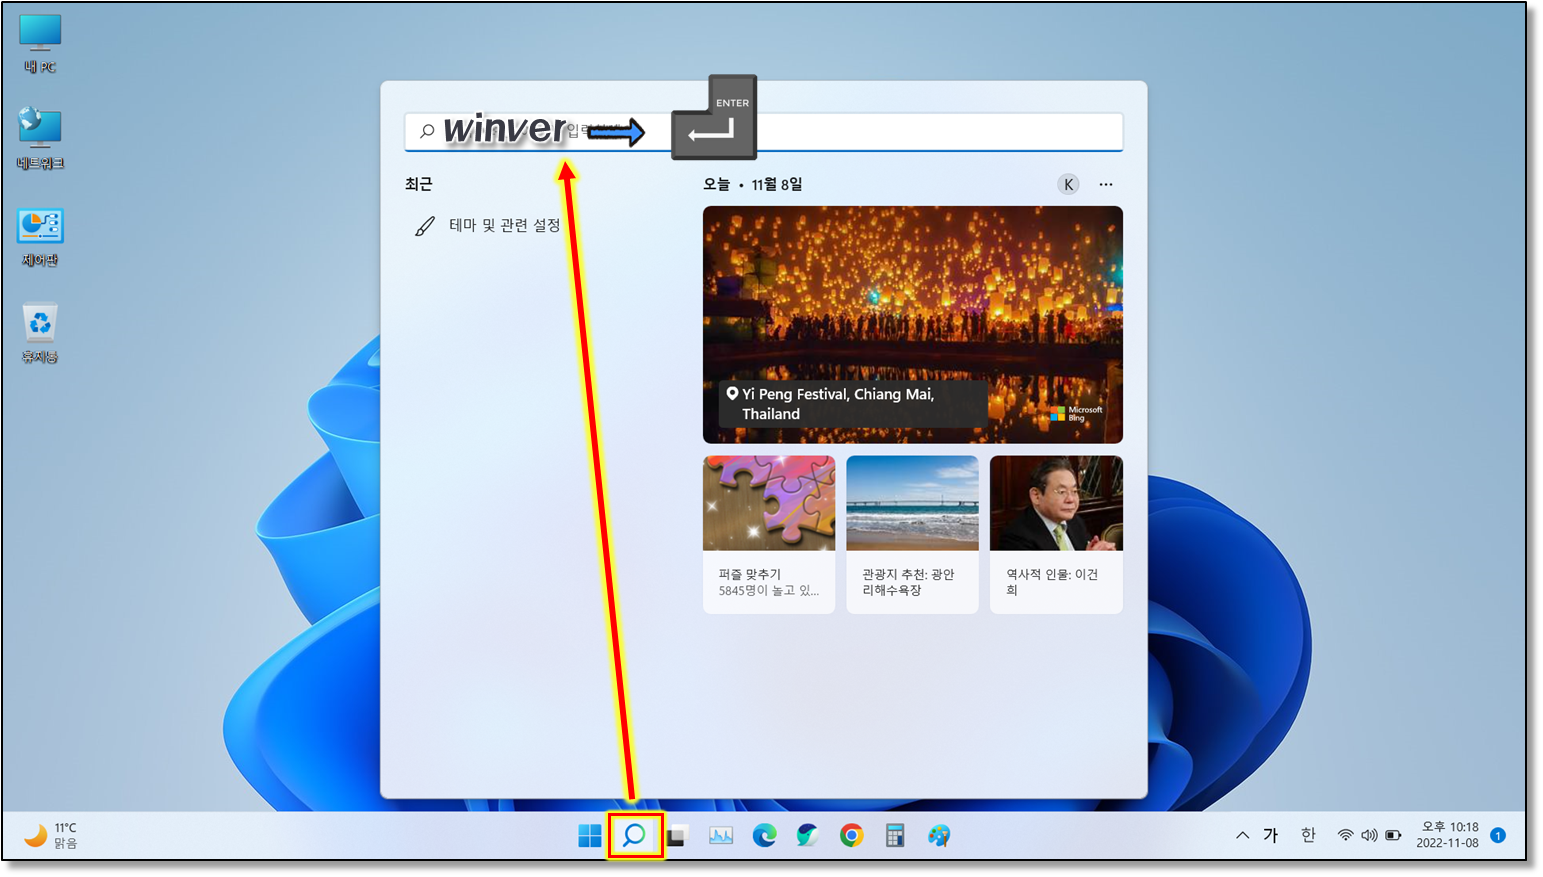Click the Search icon on the taskbar
This screenshot has height=877, width=1543.
coord(634,836)
